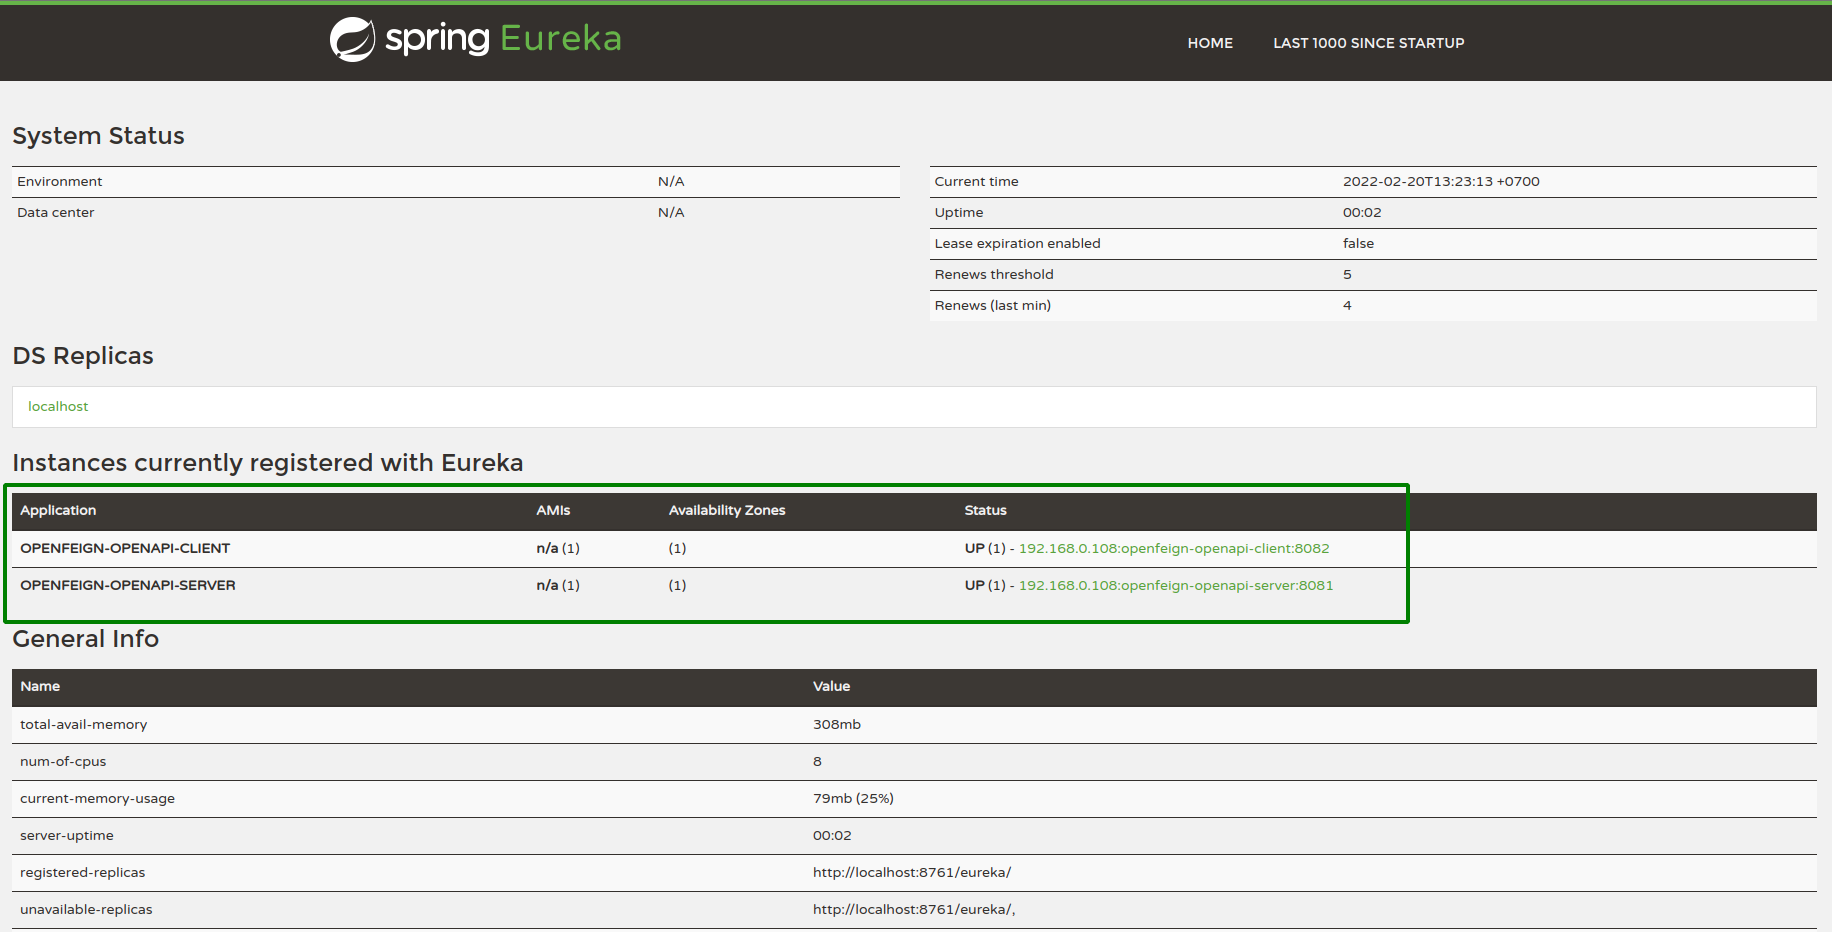
Task: Click the unavailable-replicas URL value
Action: click(x=913, y=910)
